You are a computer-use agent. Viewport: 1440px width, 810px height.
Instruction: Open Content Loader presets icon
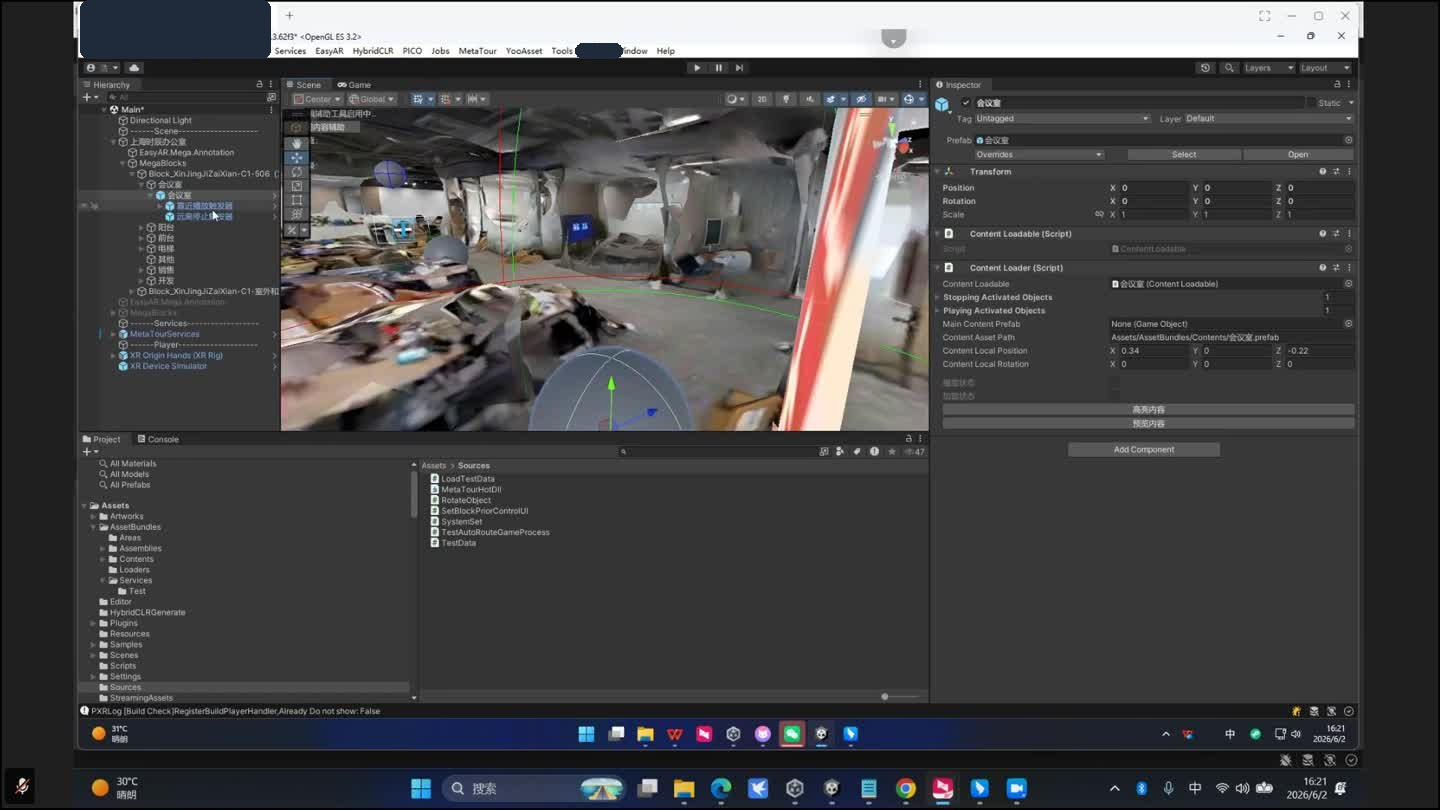pyautogui.click(x=1336, y=268)
